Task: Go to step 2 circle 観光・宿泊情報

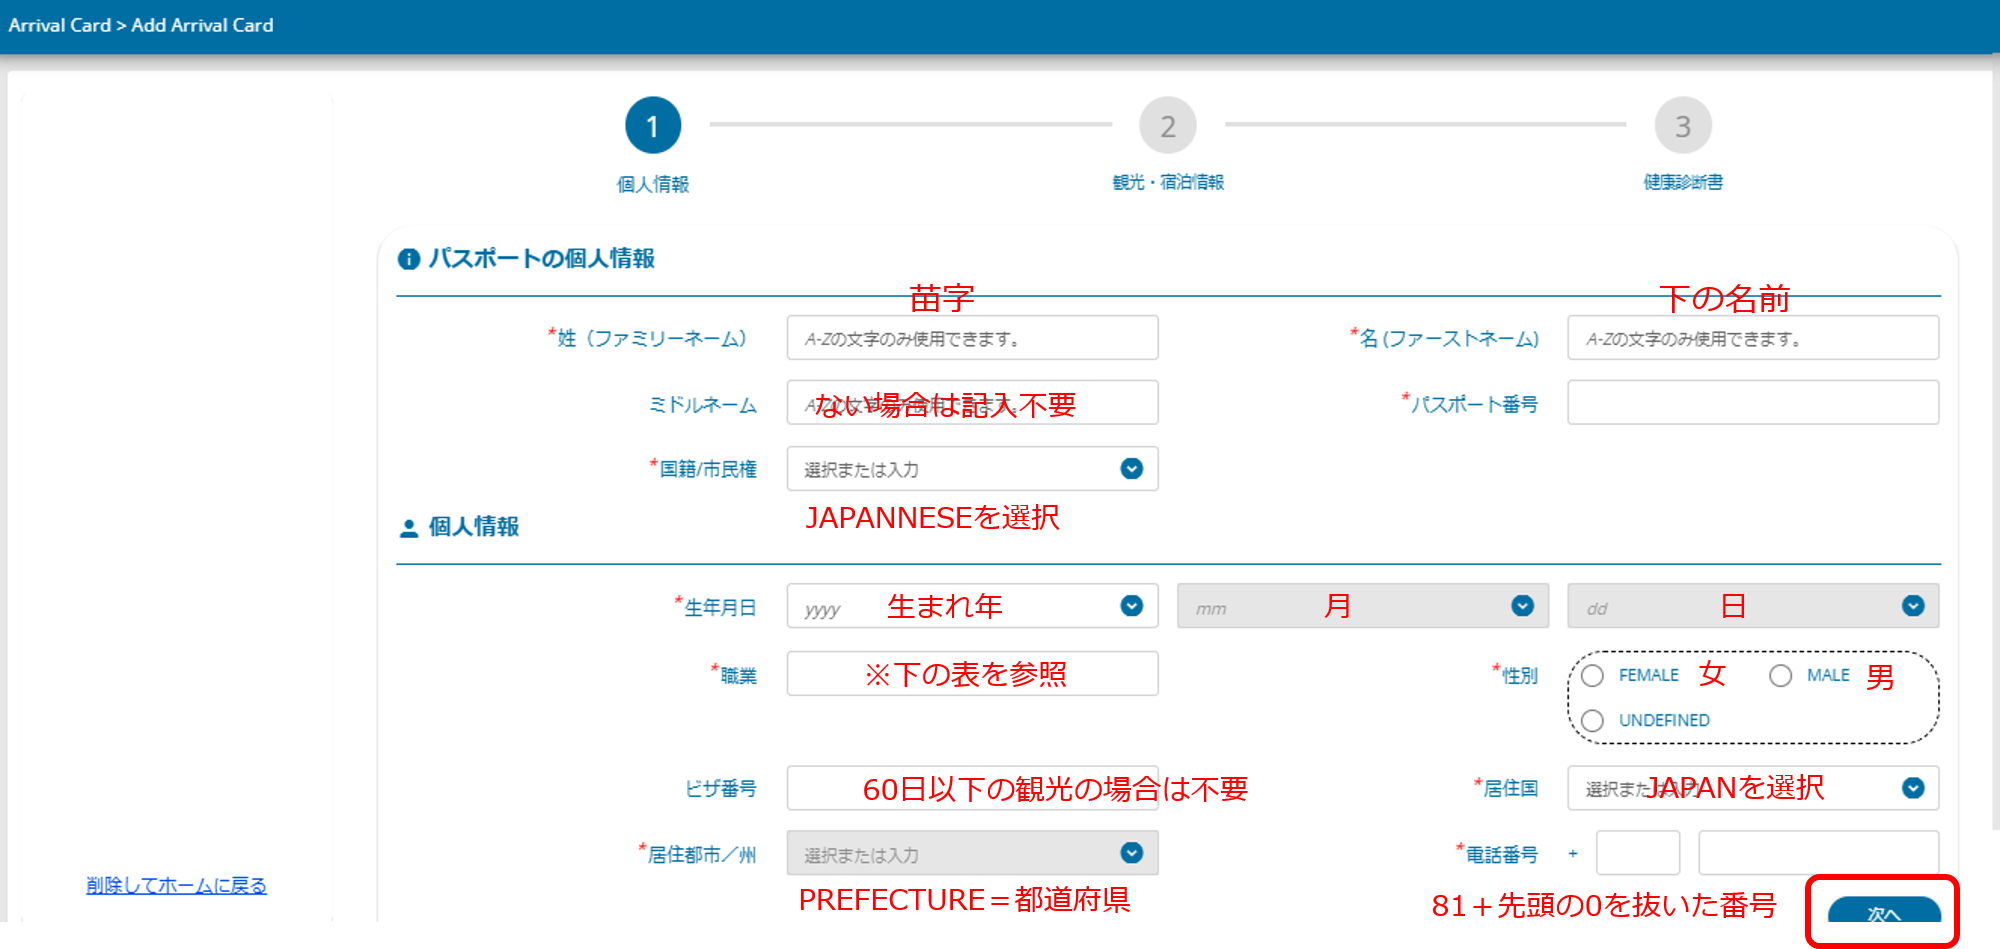Action: click(x=1167, y=126)
